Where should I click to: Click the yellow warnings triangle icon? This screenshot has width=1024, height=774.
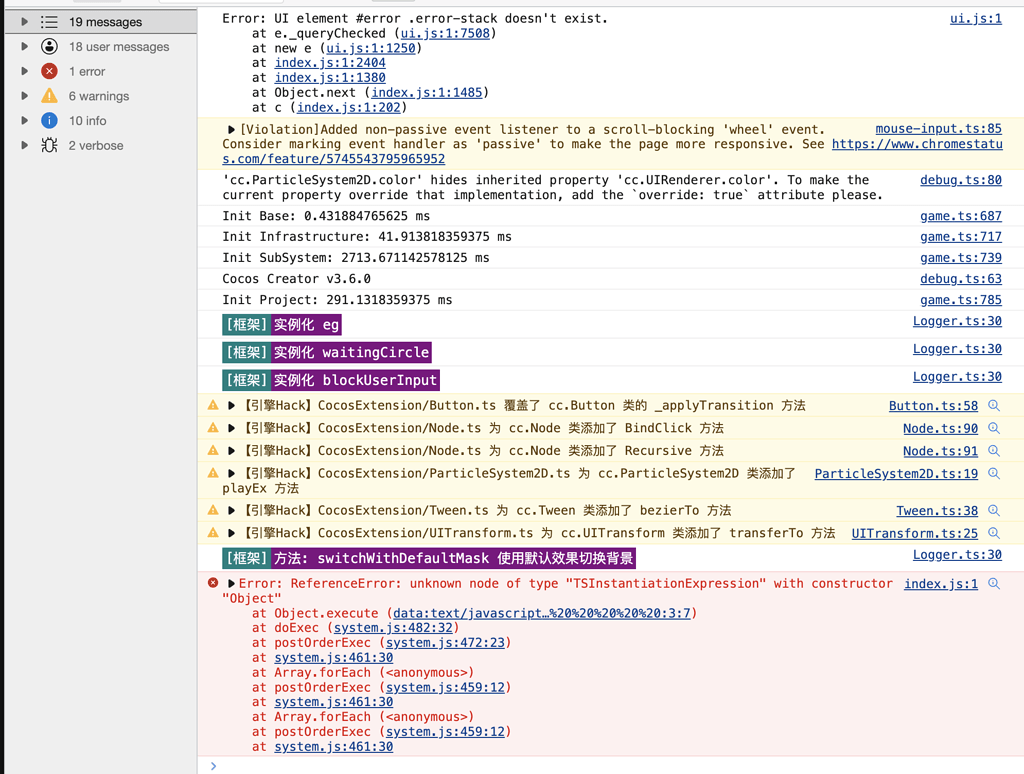(x=49, y=96)
